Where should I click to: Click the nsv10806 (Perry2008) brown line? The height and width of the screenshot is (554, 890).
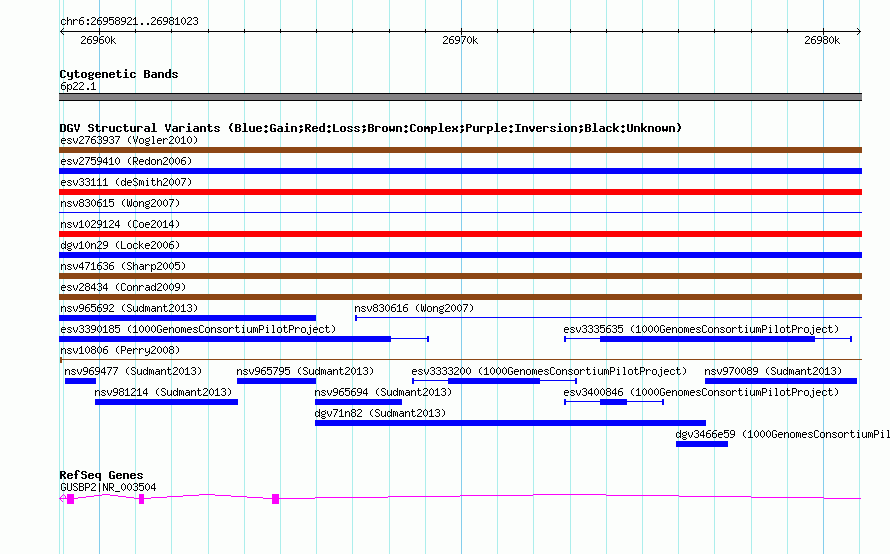tap(460, 359)
